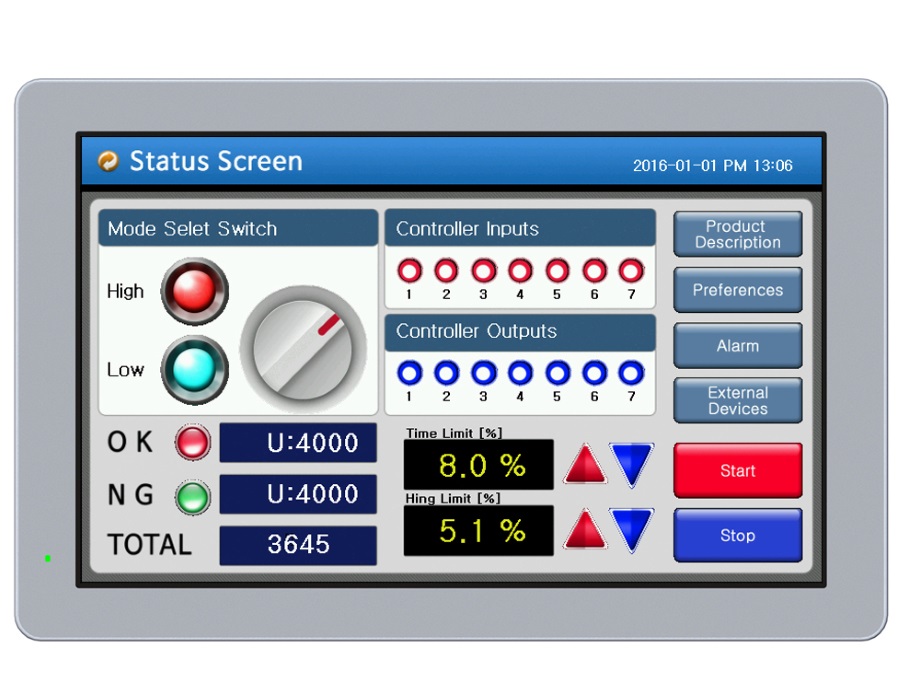Turn the rotary mode select knob
900x696 pixels.
click(x=303, y=349)
